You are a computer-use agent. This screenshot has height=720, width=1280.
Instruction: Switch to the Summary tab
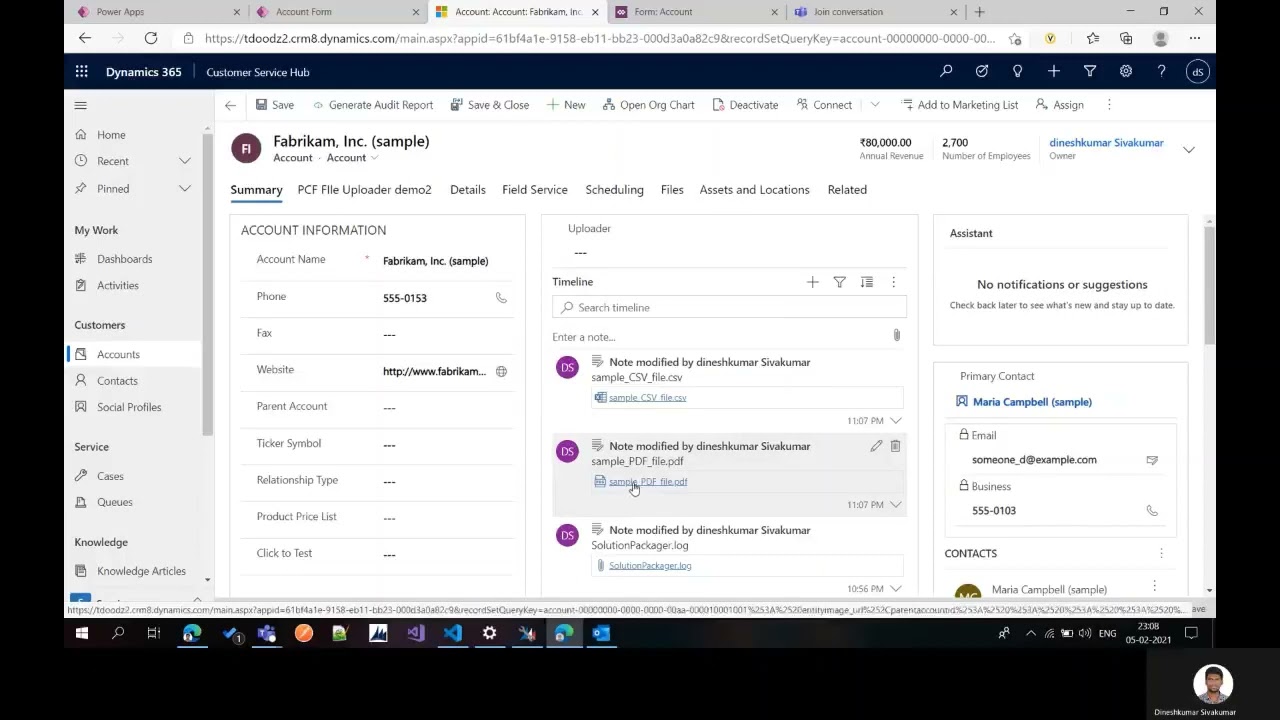256,190
